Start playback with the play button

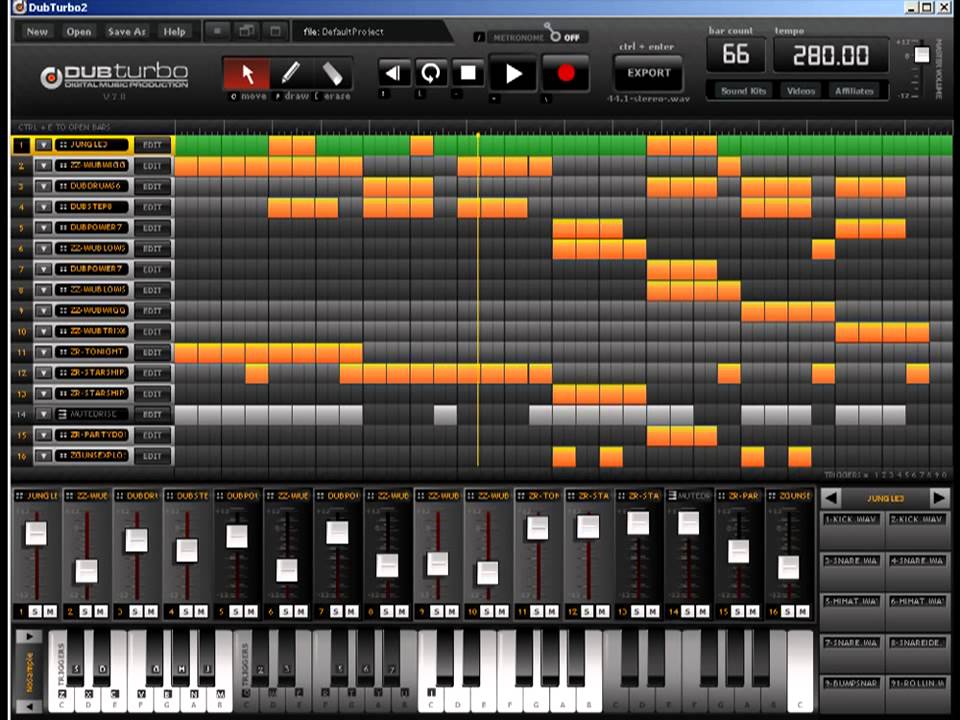[x=513, y=74]
